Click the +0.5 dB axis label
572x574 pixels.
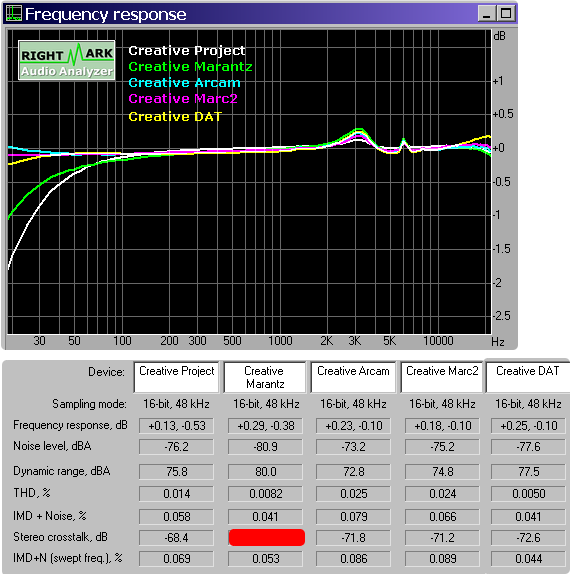coord(504,114)
